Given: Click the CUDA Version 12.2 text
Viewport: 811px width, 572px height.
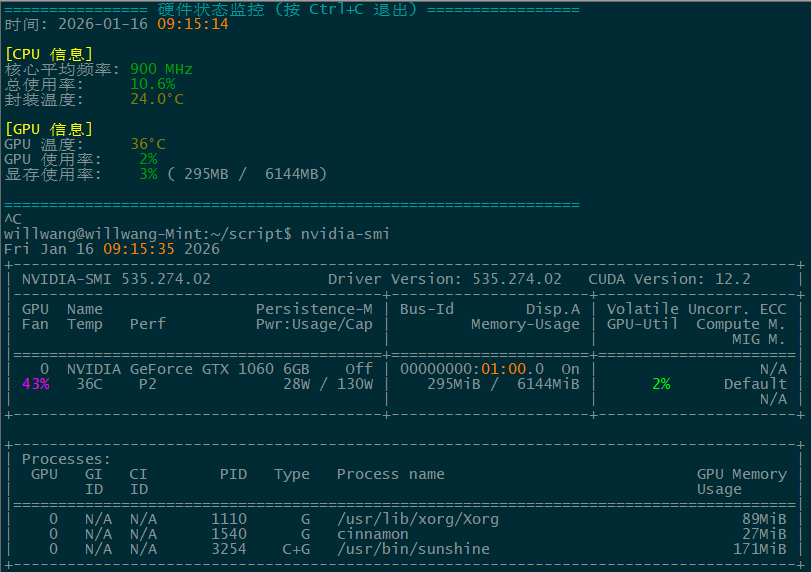Looking at the screenshot, I should (669, 279).
